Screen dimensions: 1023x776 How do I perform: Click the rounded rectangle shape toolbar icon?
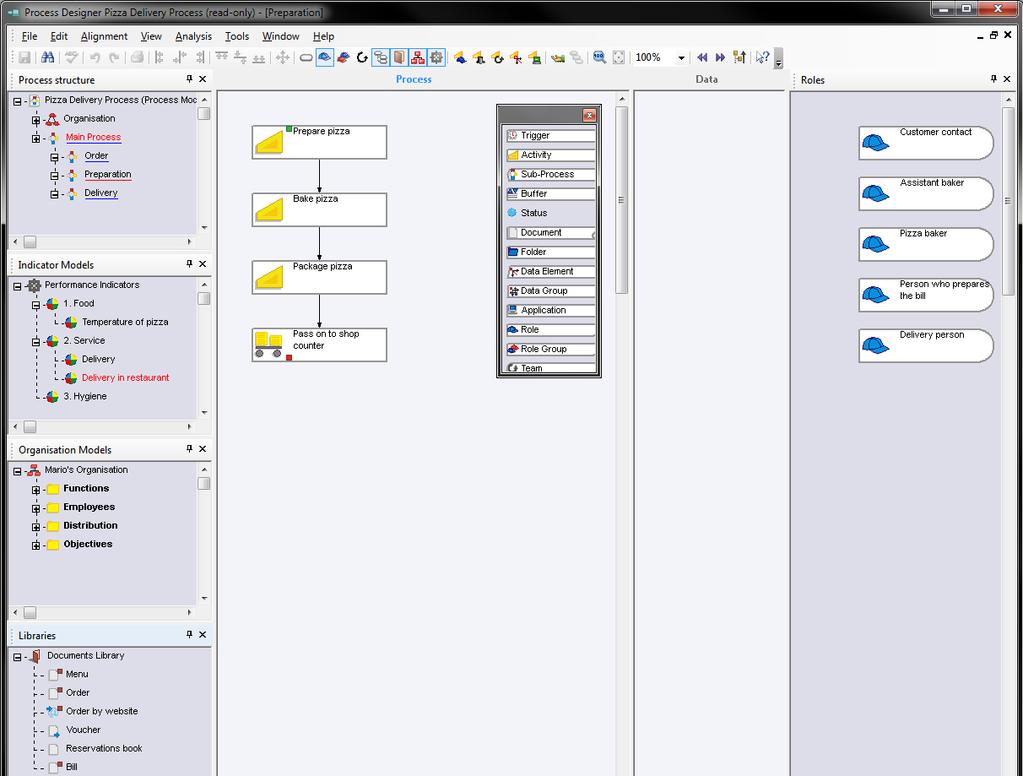coord(306,57)
